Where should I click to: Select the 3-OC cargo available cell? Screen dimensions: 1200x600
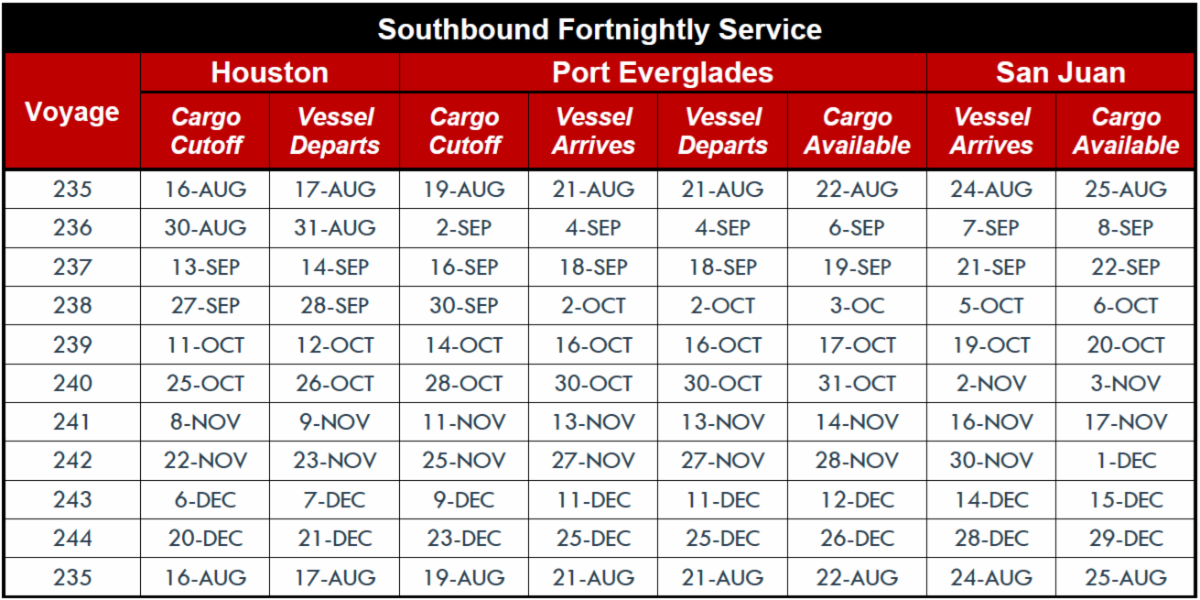click(x=857, y=306)
